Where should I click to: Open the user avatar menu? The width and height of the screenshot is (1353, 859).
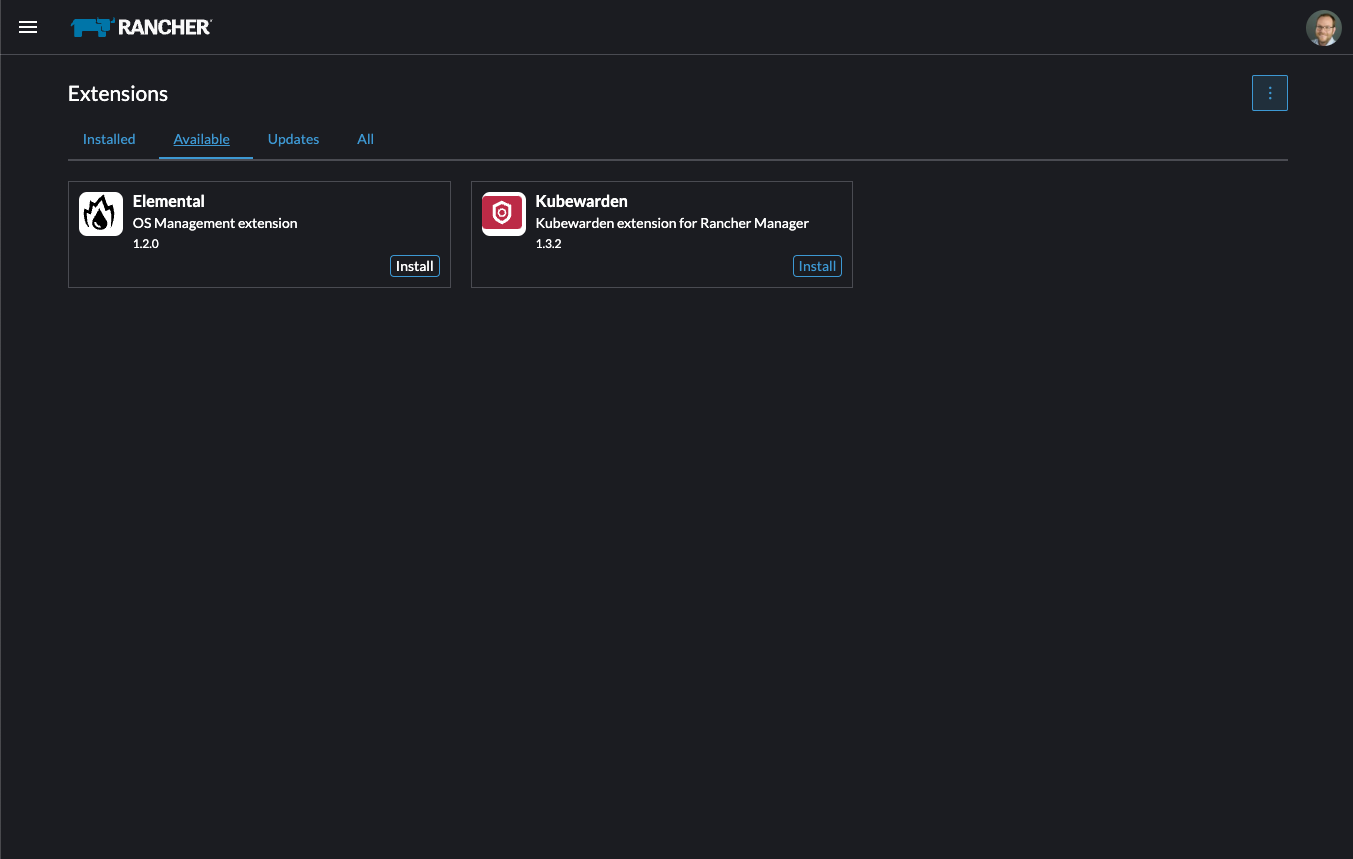pyautogui.click(x=1323, y=28)
